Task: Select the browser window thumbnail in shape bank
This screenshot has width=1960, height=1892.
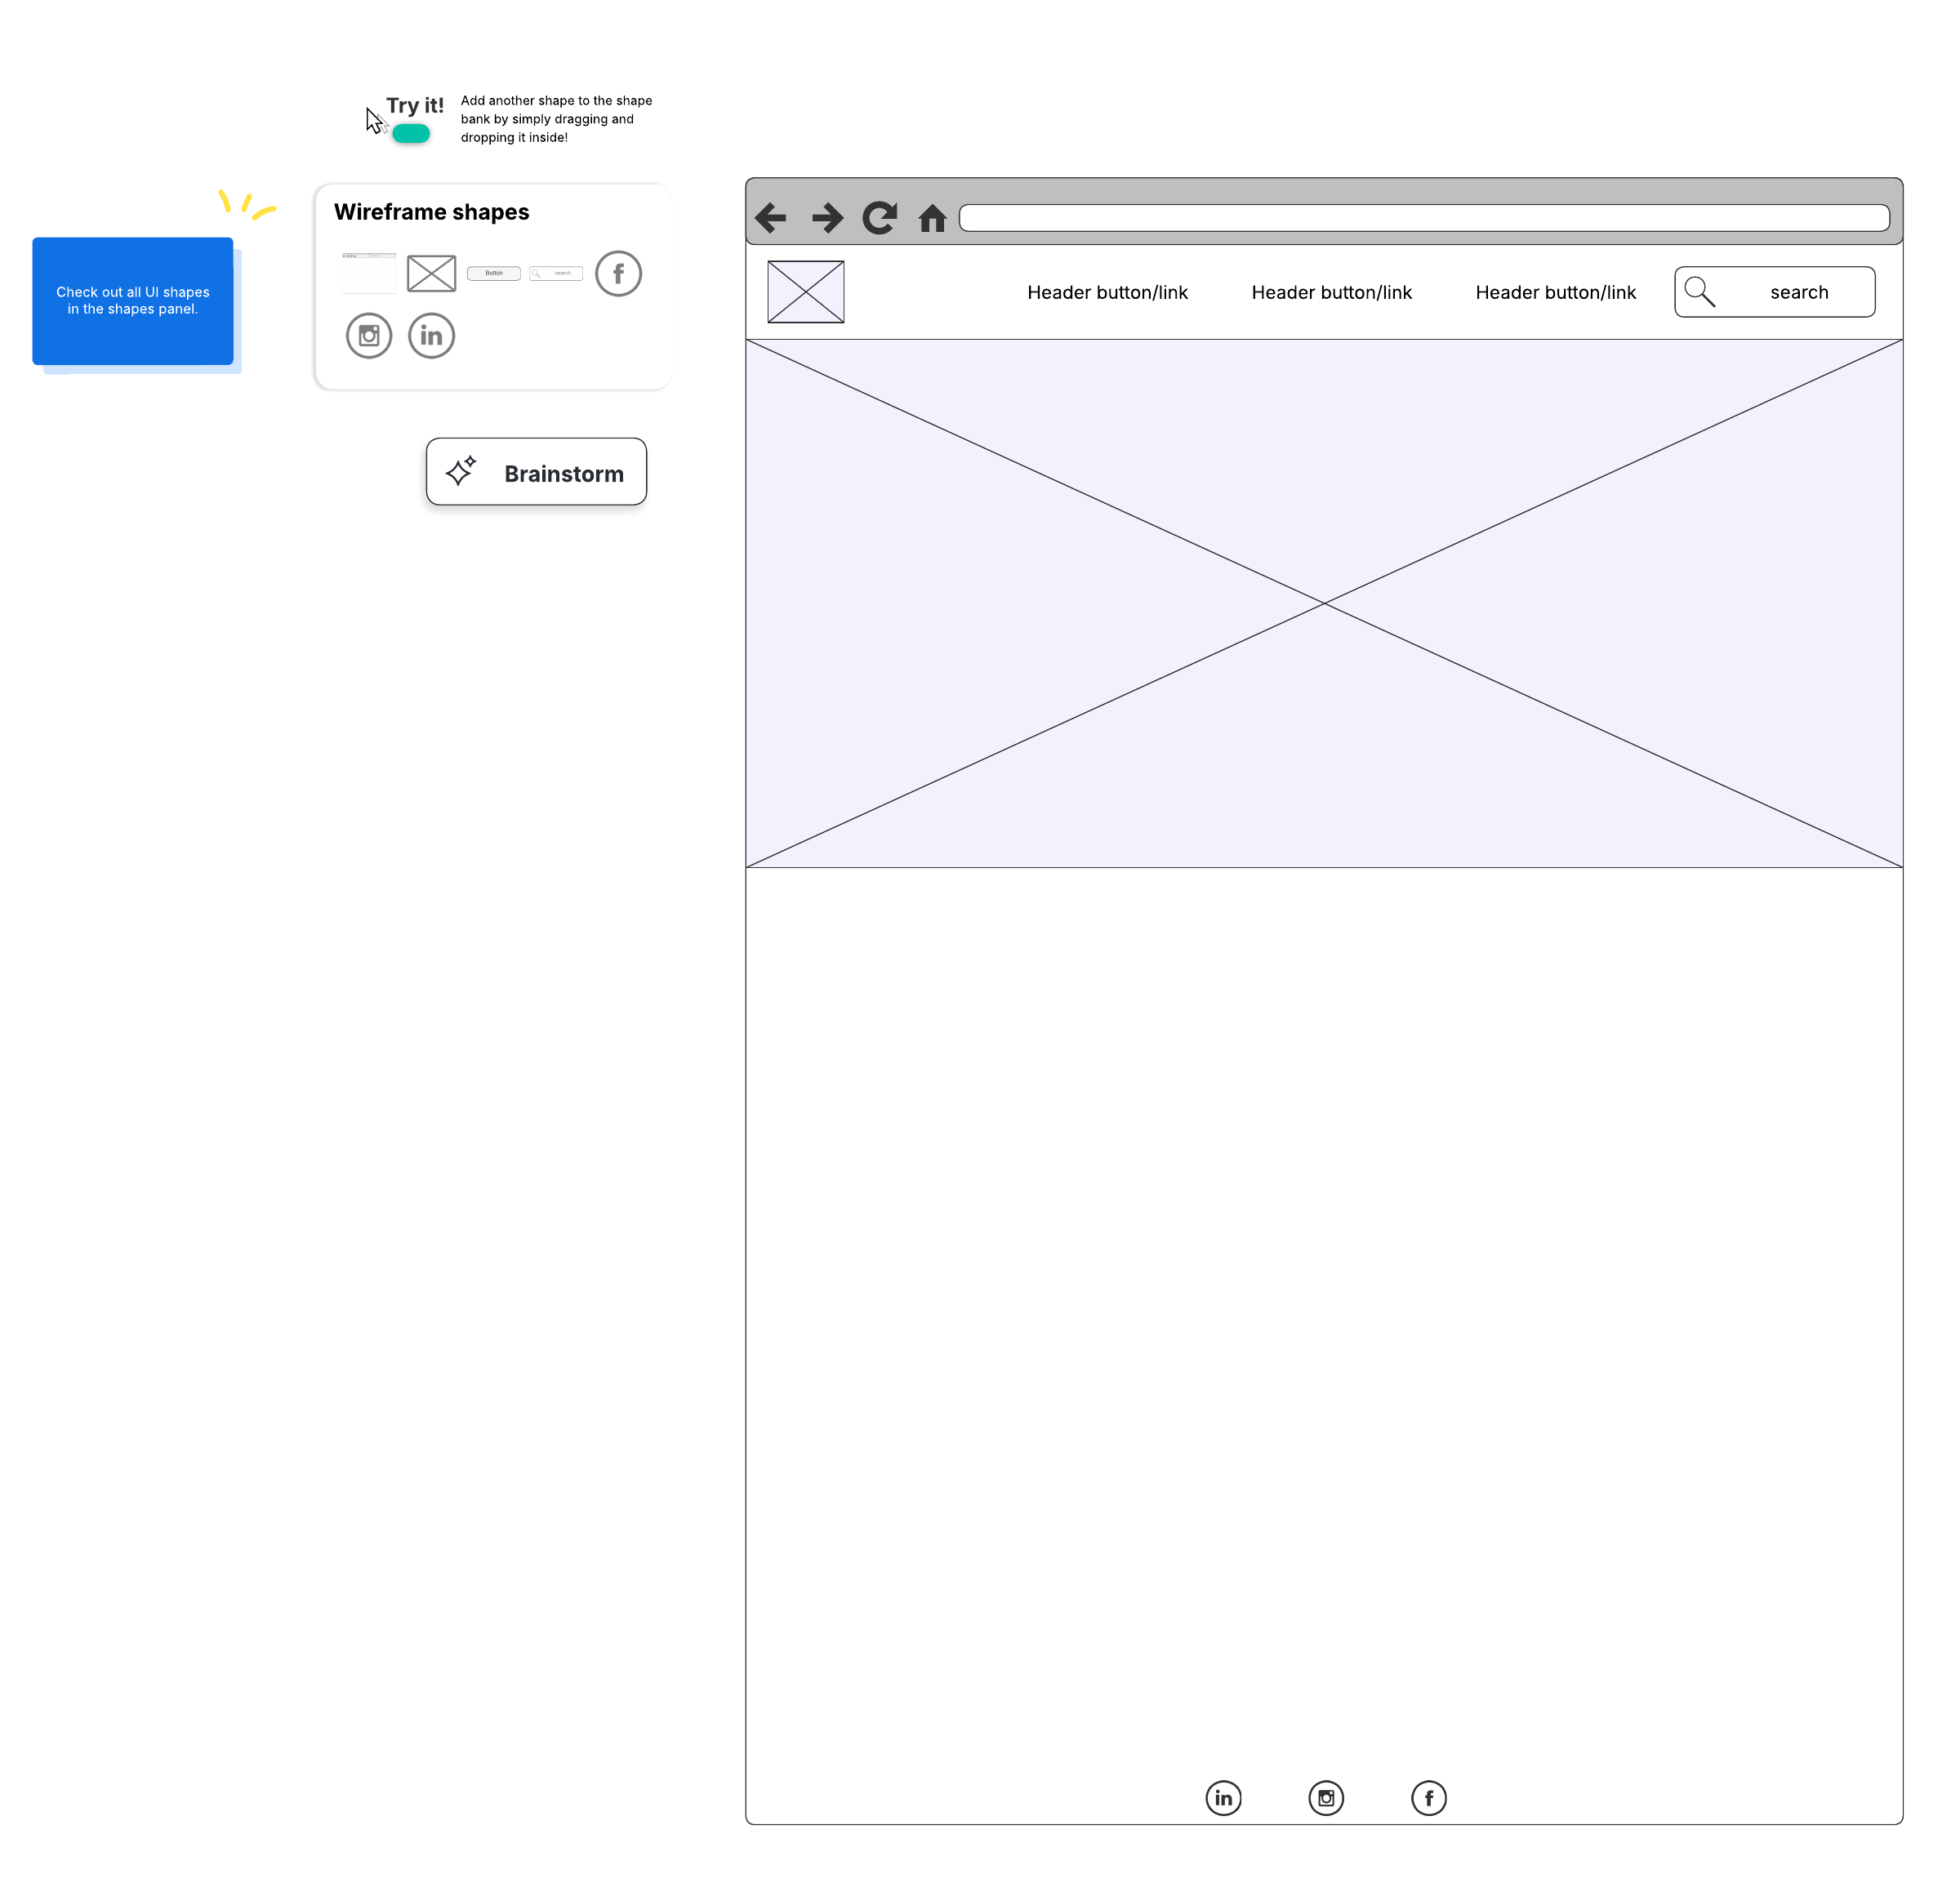Action: pos(369,273)
